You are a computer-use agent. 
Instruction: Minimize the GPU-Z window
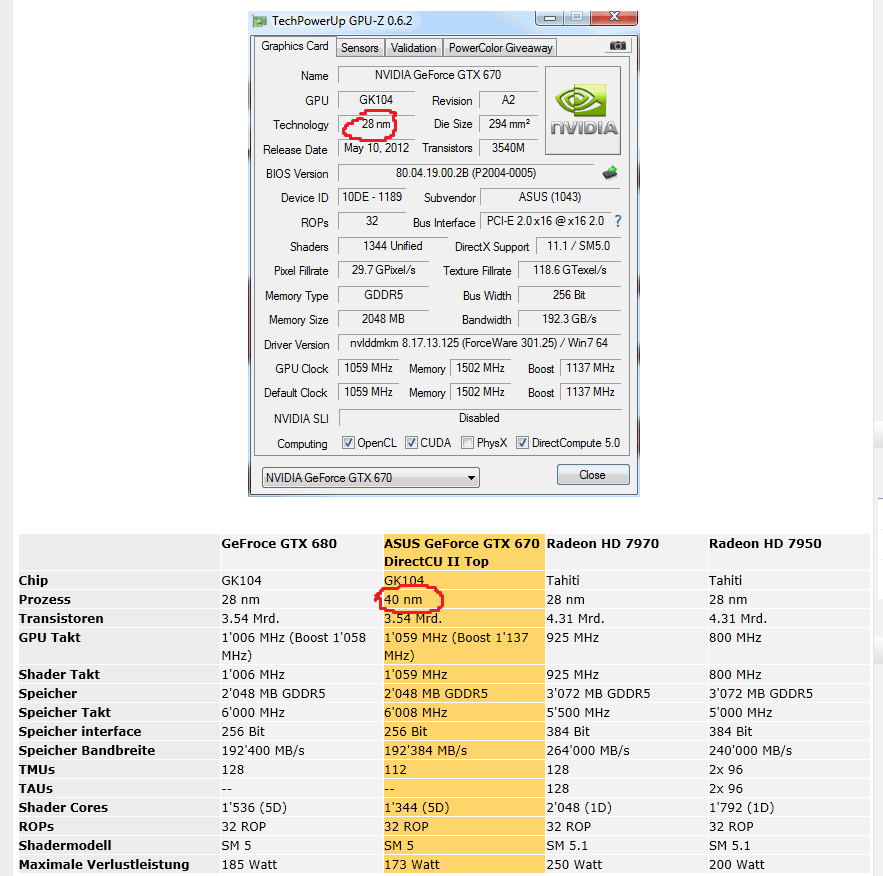click(x=549, y=17)
